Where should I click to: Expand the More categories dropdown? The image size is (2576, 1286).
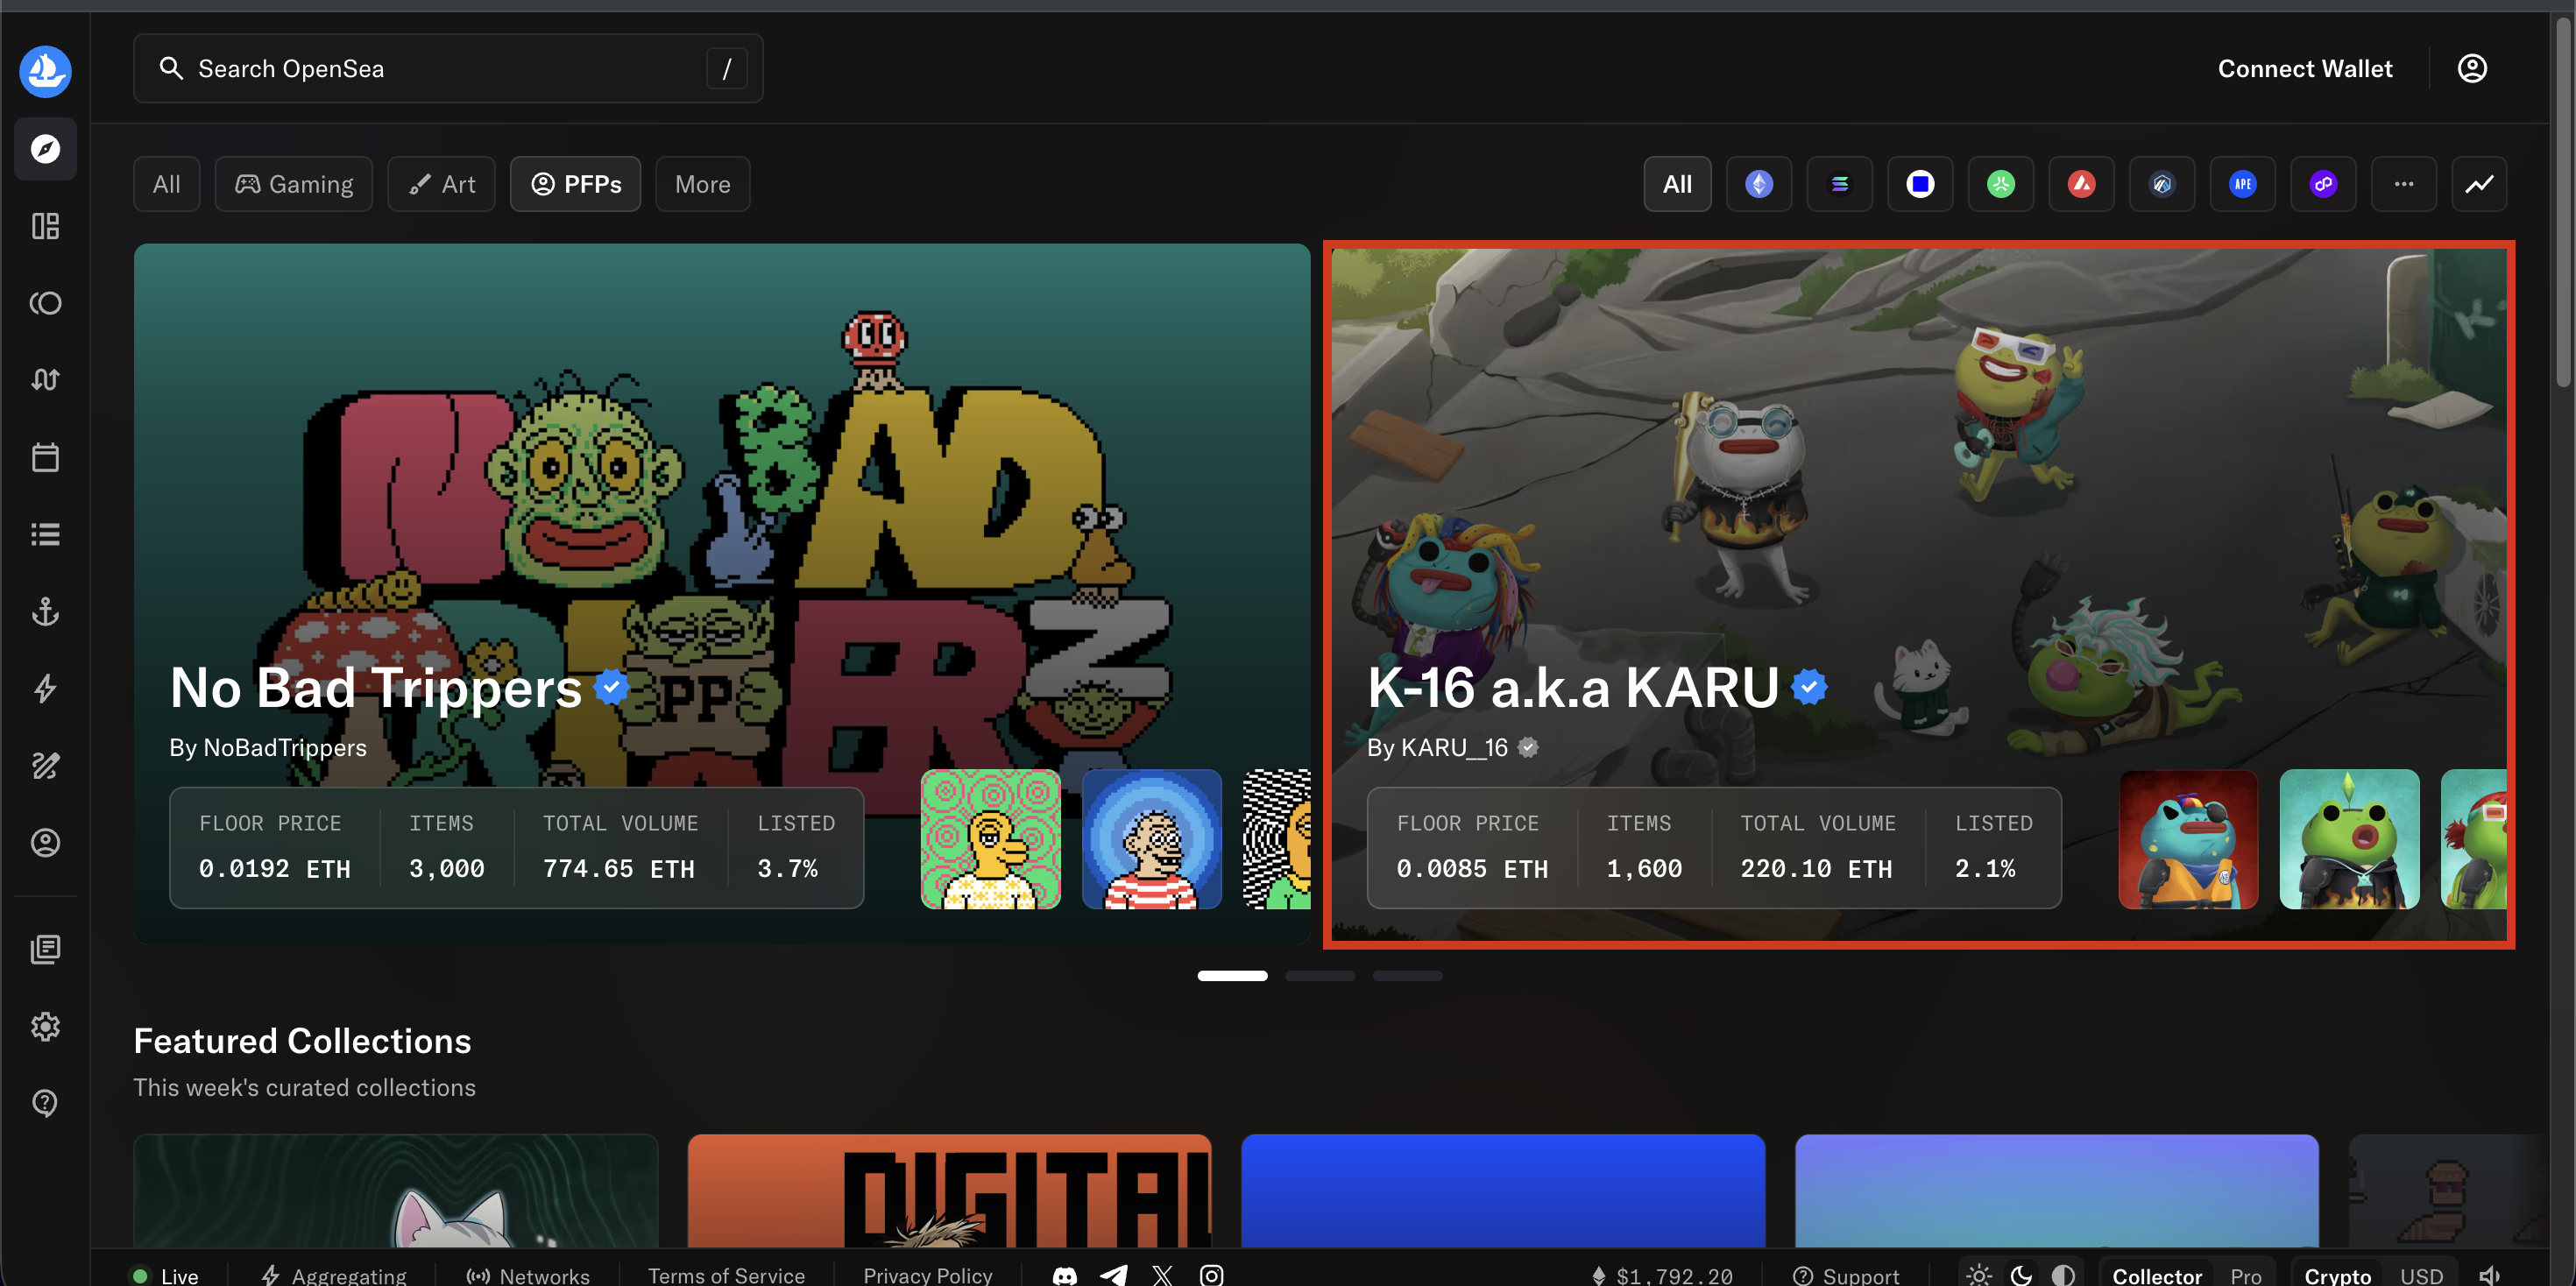pyautogui.click(x=702, y=184)
